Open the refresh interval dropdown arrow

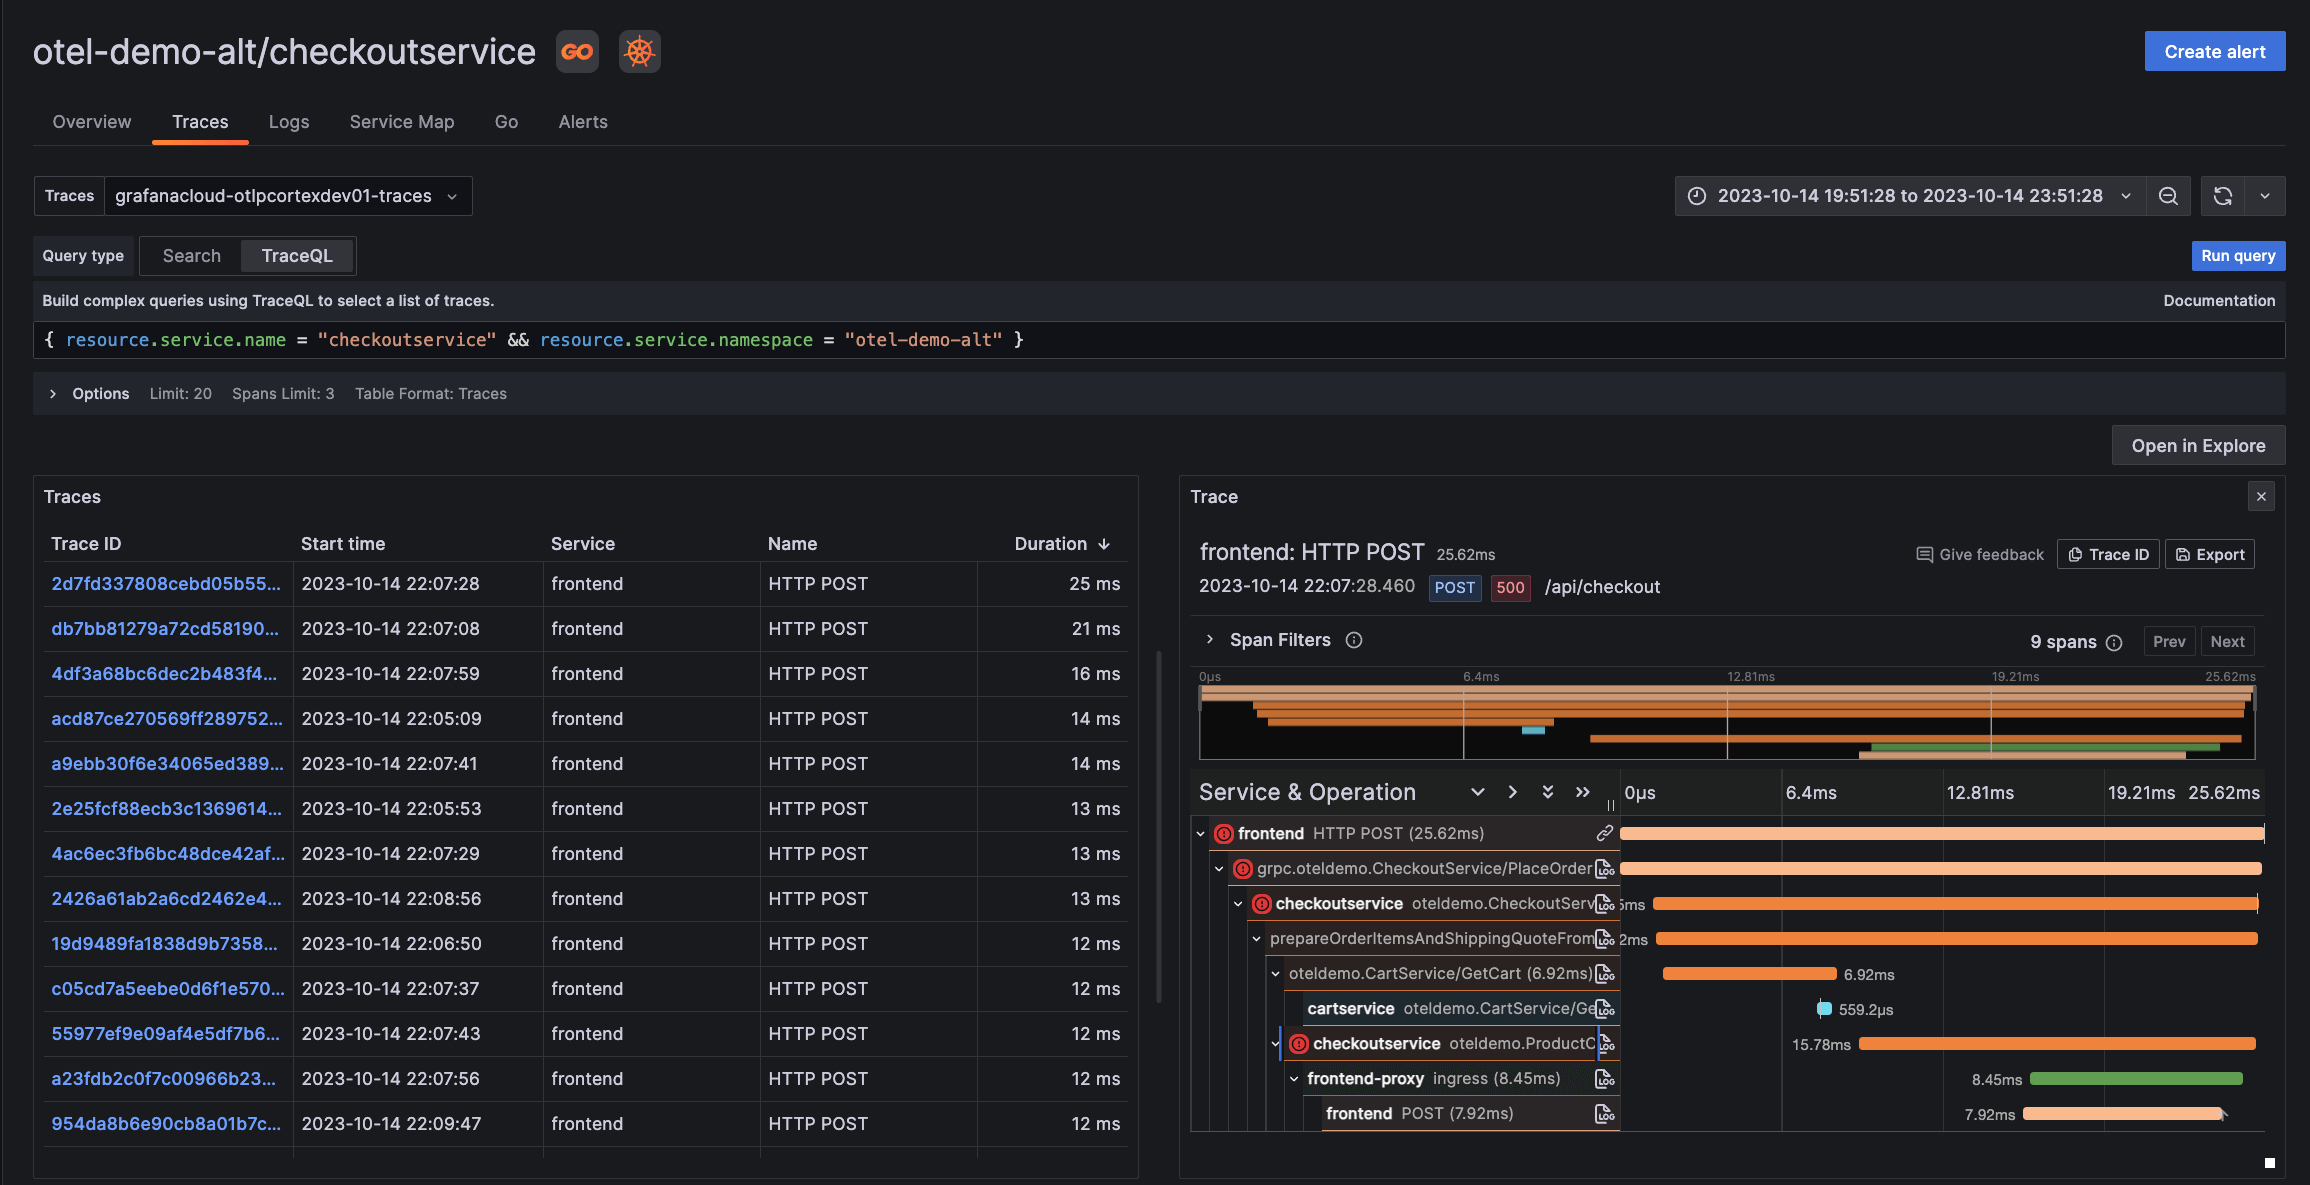pyautogui.click(x=2265, y=196)
